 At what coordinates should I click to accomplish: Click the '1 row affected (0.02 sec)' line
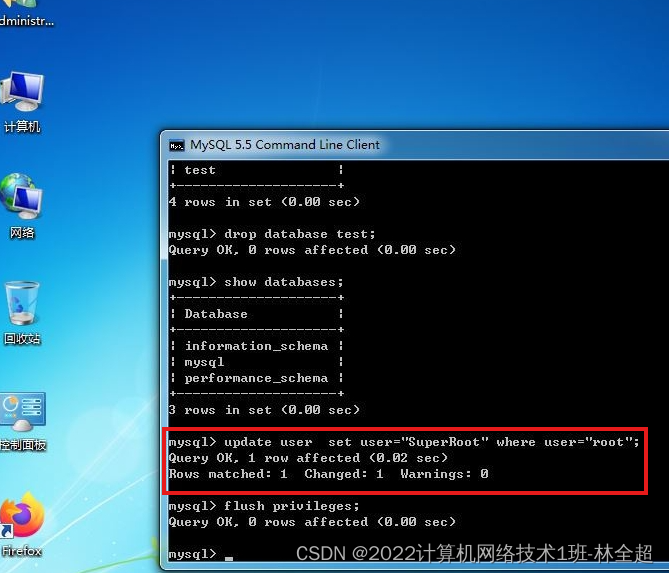[308, 458]
